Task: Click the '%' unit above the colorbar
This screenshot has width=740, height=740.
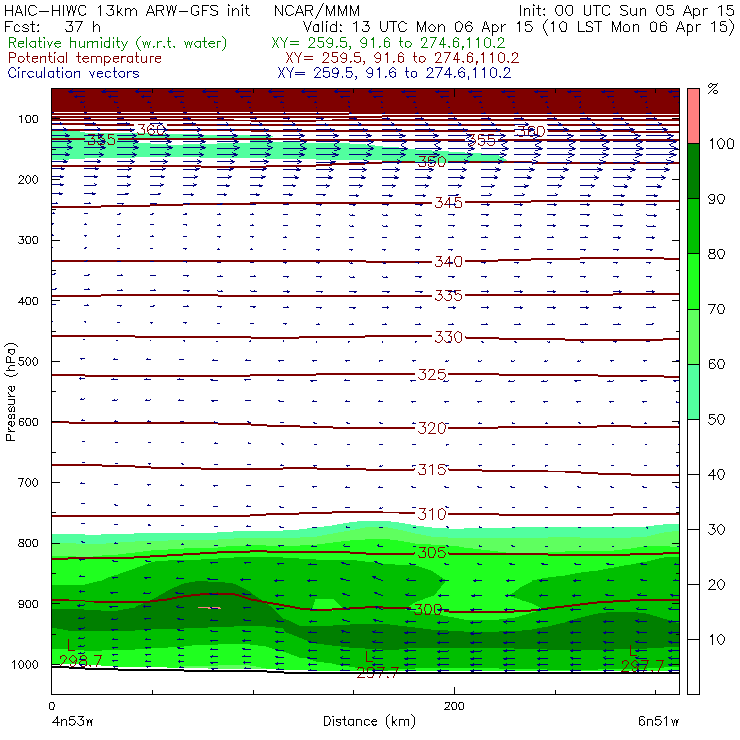Action: (x=713, y=89)
